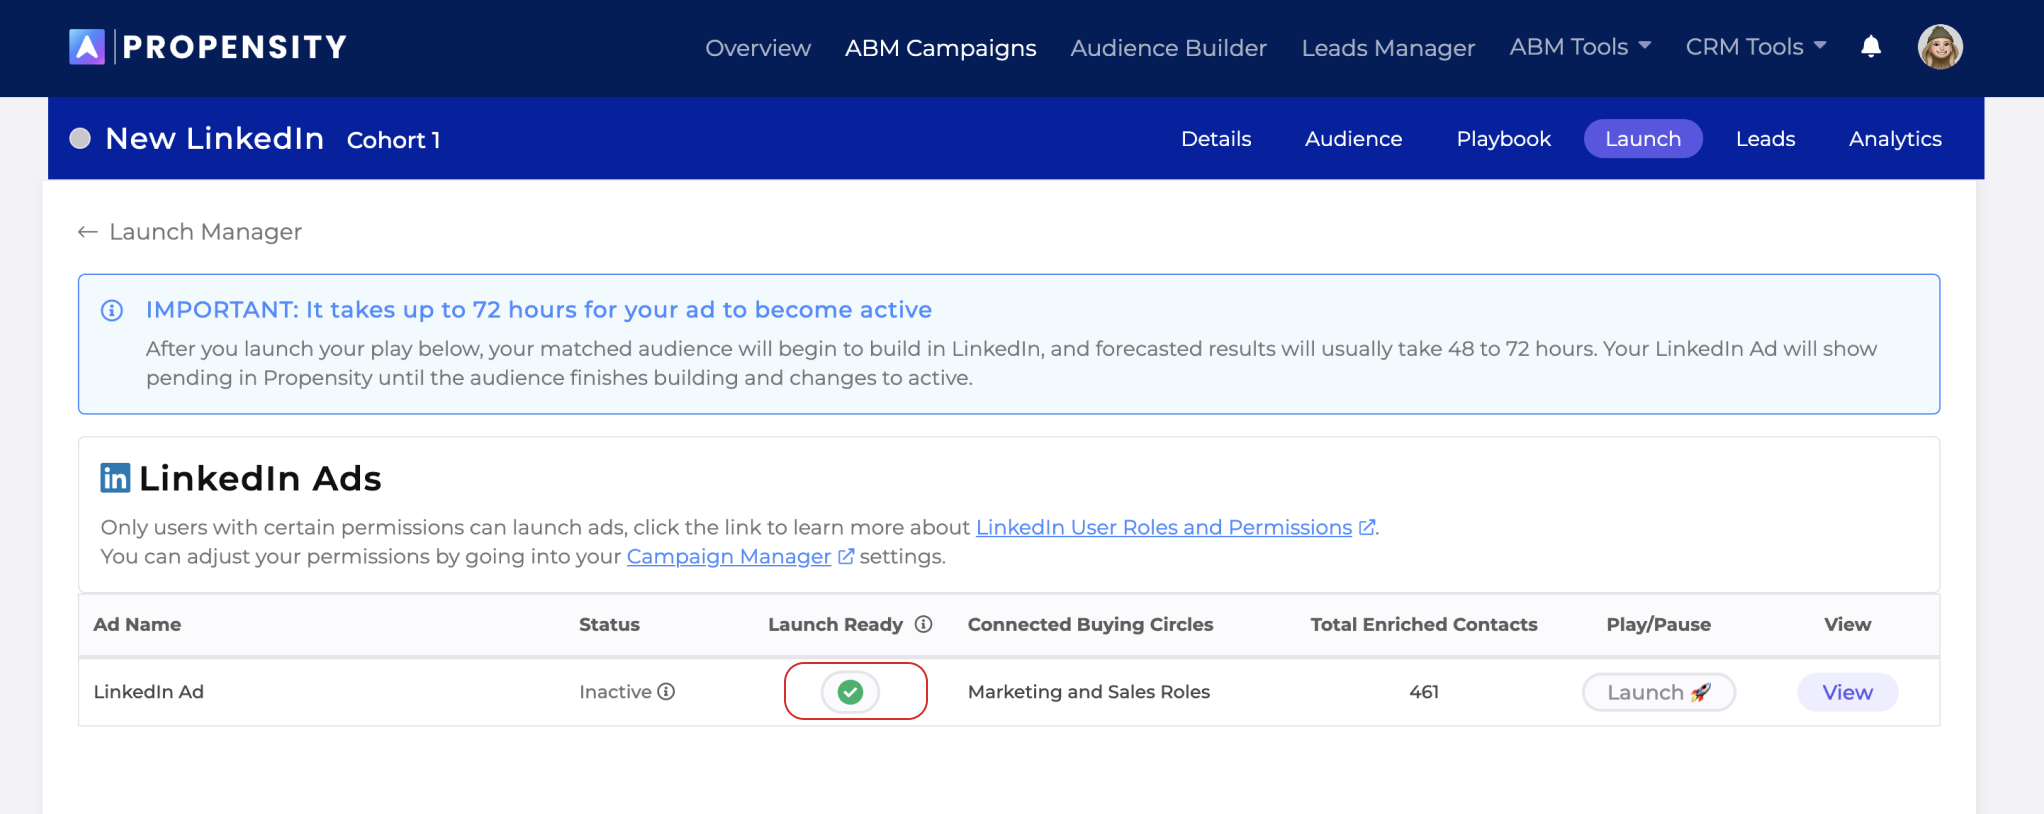Switch to the Playbook tab

tap(1503, 139)
